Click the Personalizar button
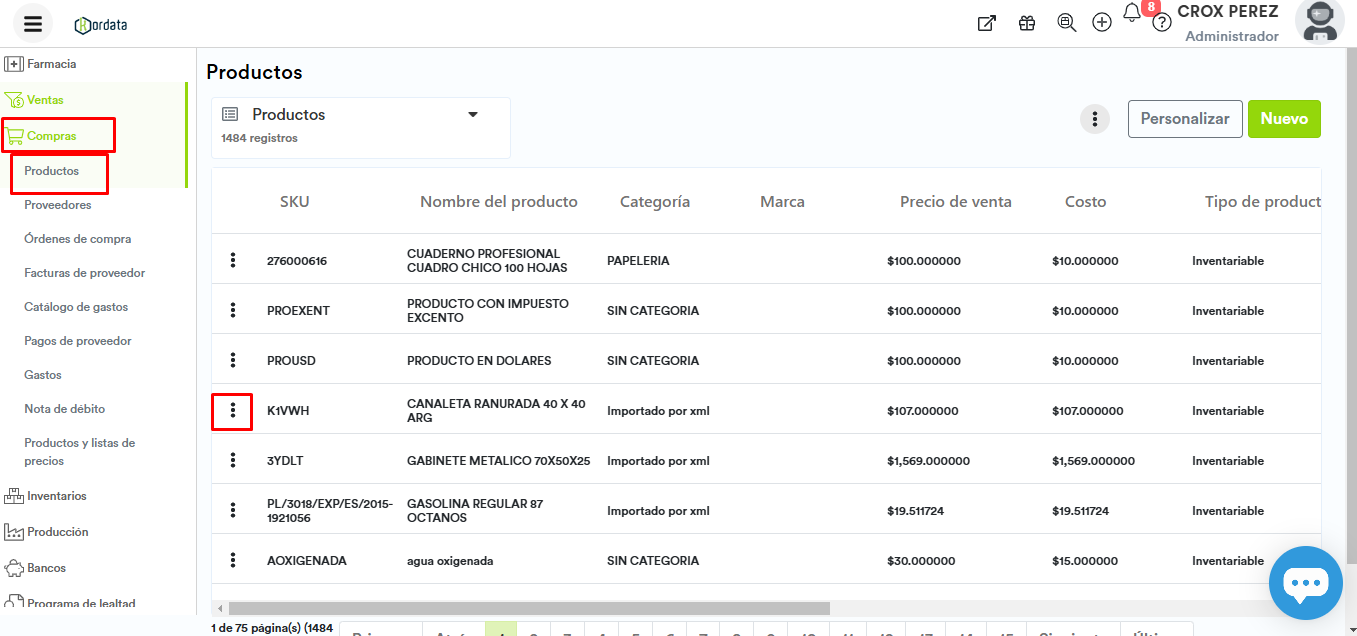The image size is (1357, 636). tap(1185, 119)
